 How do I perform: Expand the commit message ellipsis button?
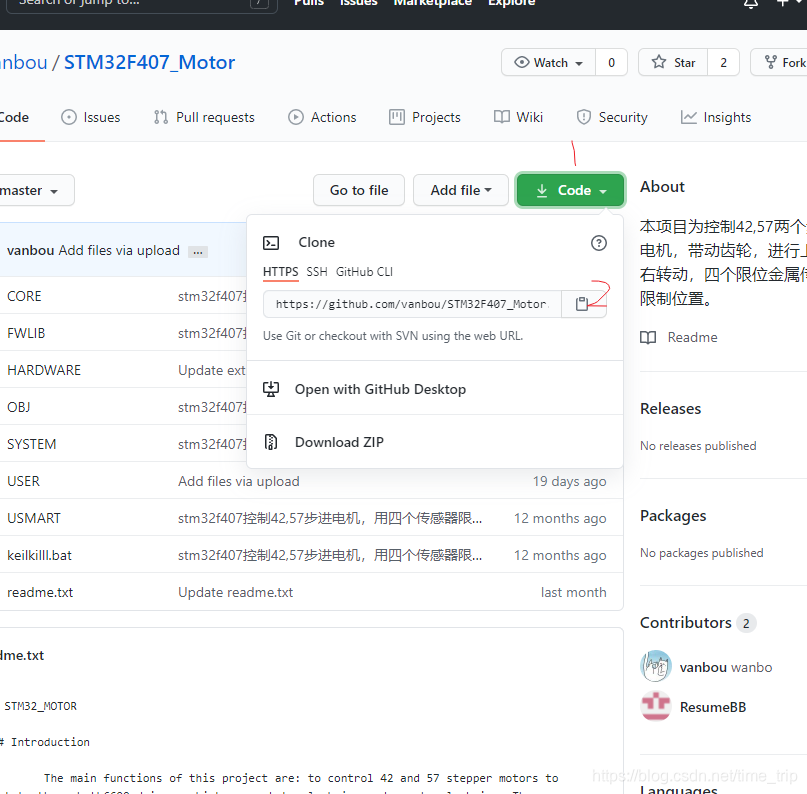(198, 252)
